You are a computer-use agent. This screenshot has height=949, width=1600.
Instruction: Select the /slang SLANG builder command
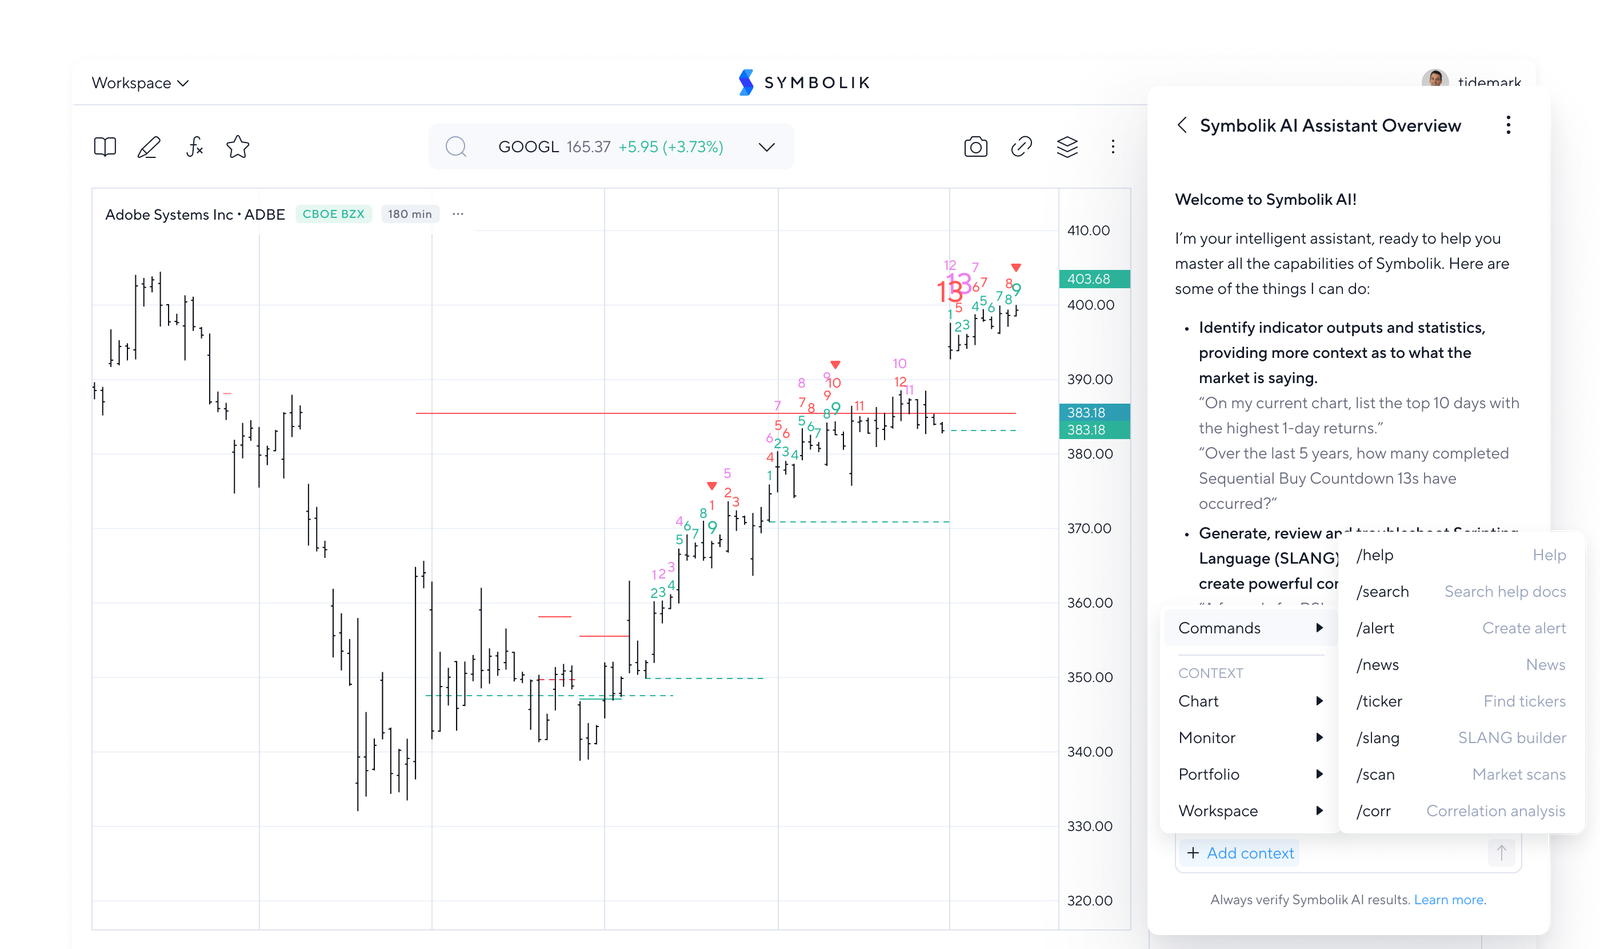tap(1461, 738)
